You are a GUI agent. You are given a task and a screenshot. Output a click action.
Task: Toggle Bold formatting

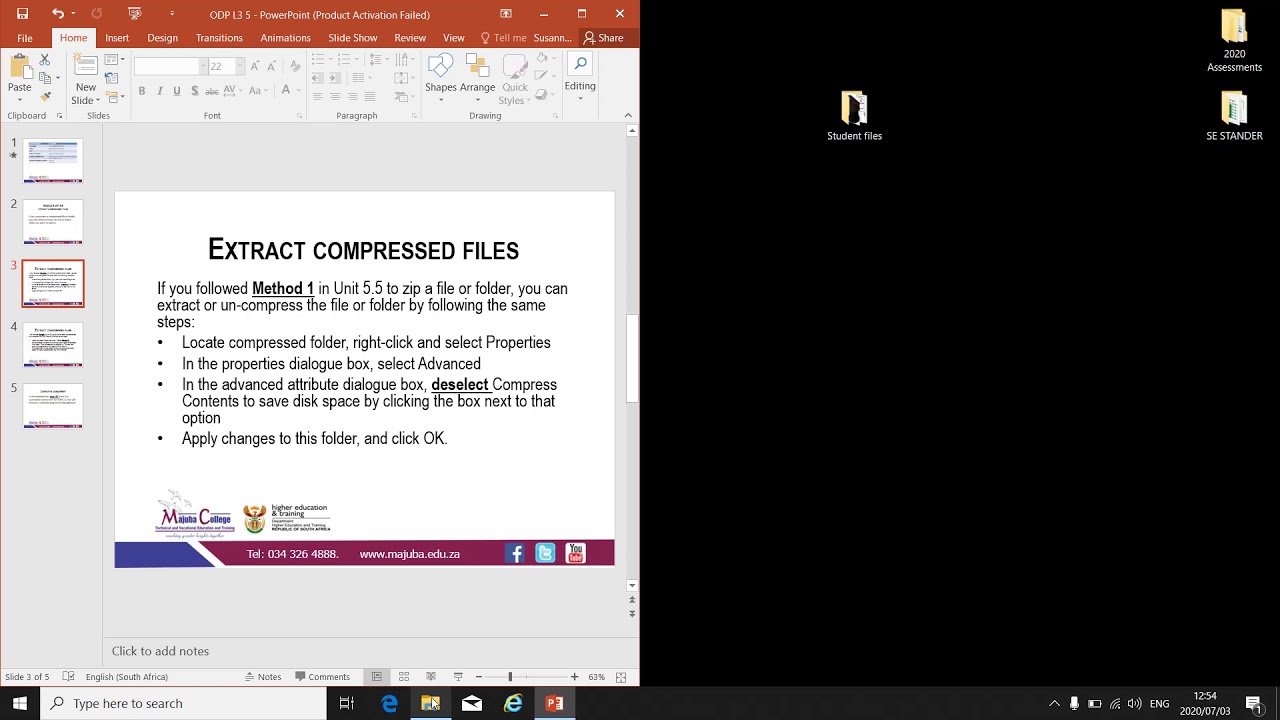click(x=142, y=91)
